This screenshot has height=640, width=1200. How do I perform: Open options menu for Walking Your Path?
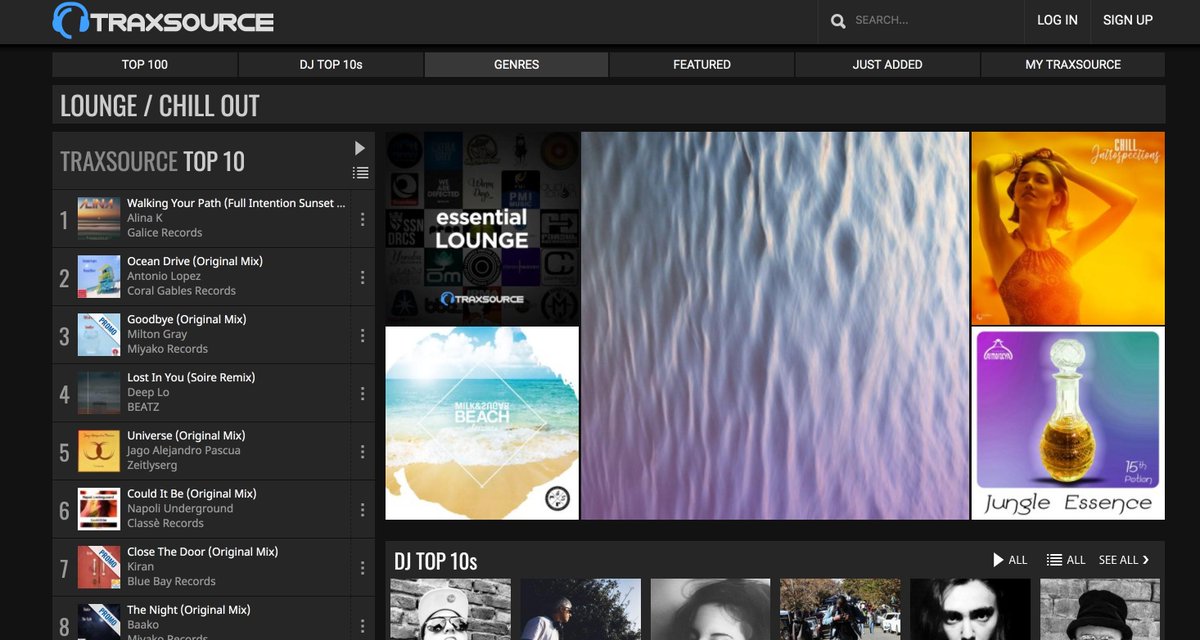(362, 219)
